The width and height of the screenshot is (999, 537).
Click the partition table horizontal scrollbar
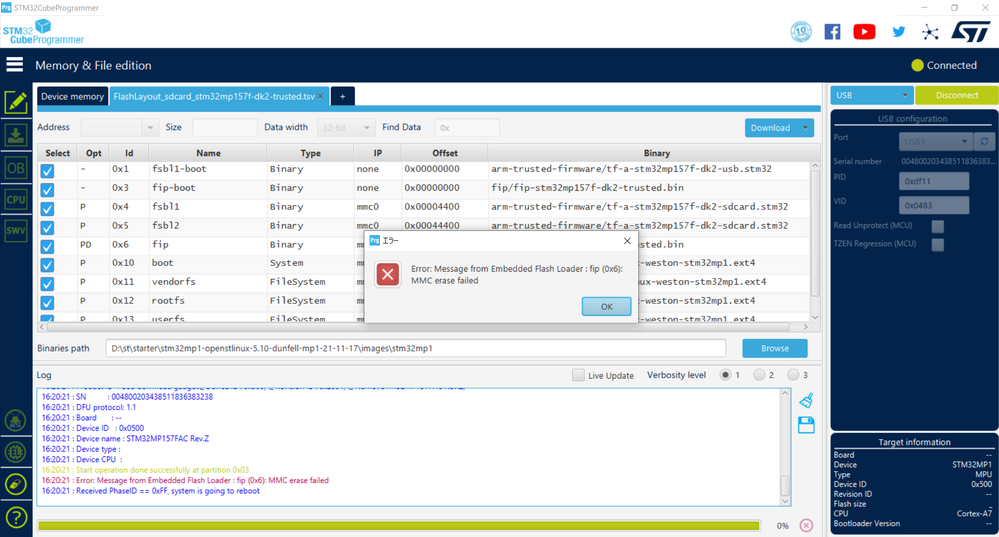pyautogui.click(x=423, y=326)
